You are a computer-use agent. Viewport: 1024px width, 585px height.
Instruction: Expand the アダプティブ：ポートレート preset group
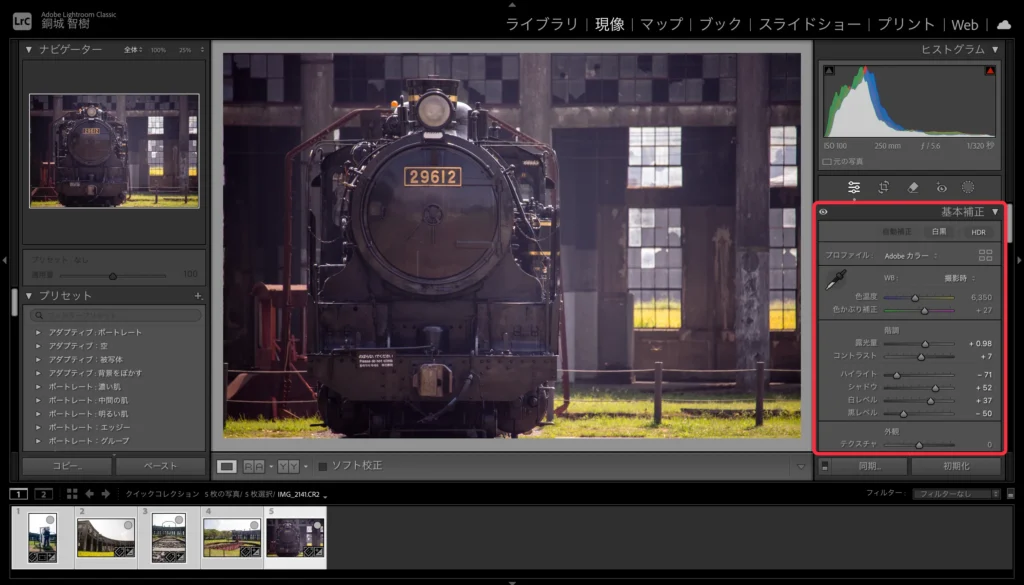click(x=38, y=332)
